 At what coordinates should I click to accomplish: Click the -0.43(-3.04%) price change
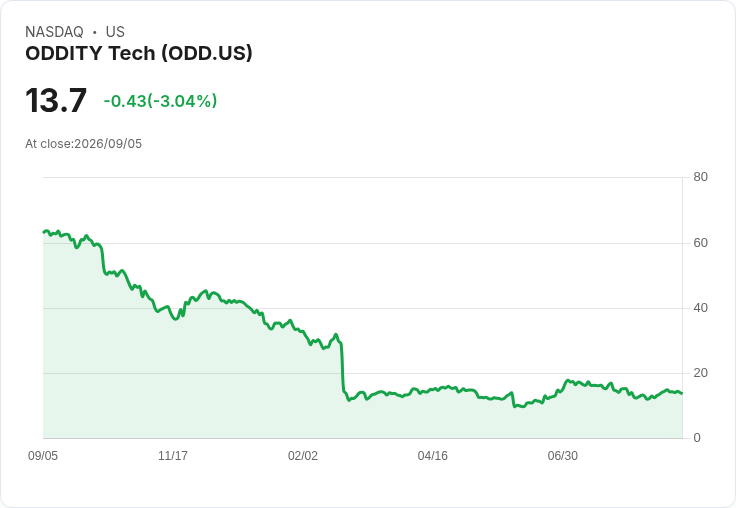(160, 101)
